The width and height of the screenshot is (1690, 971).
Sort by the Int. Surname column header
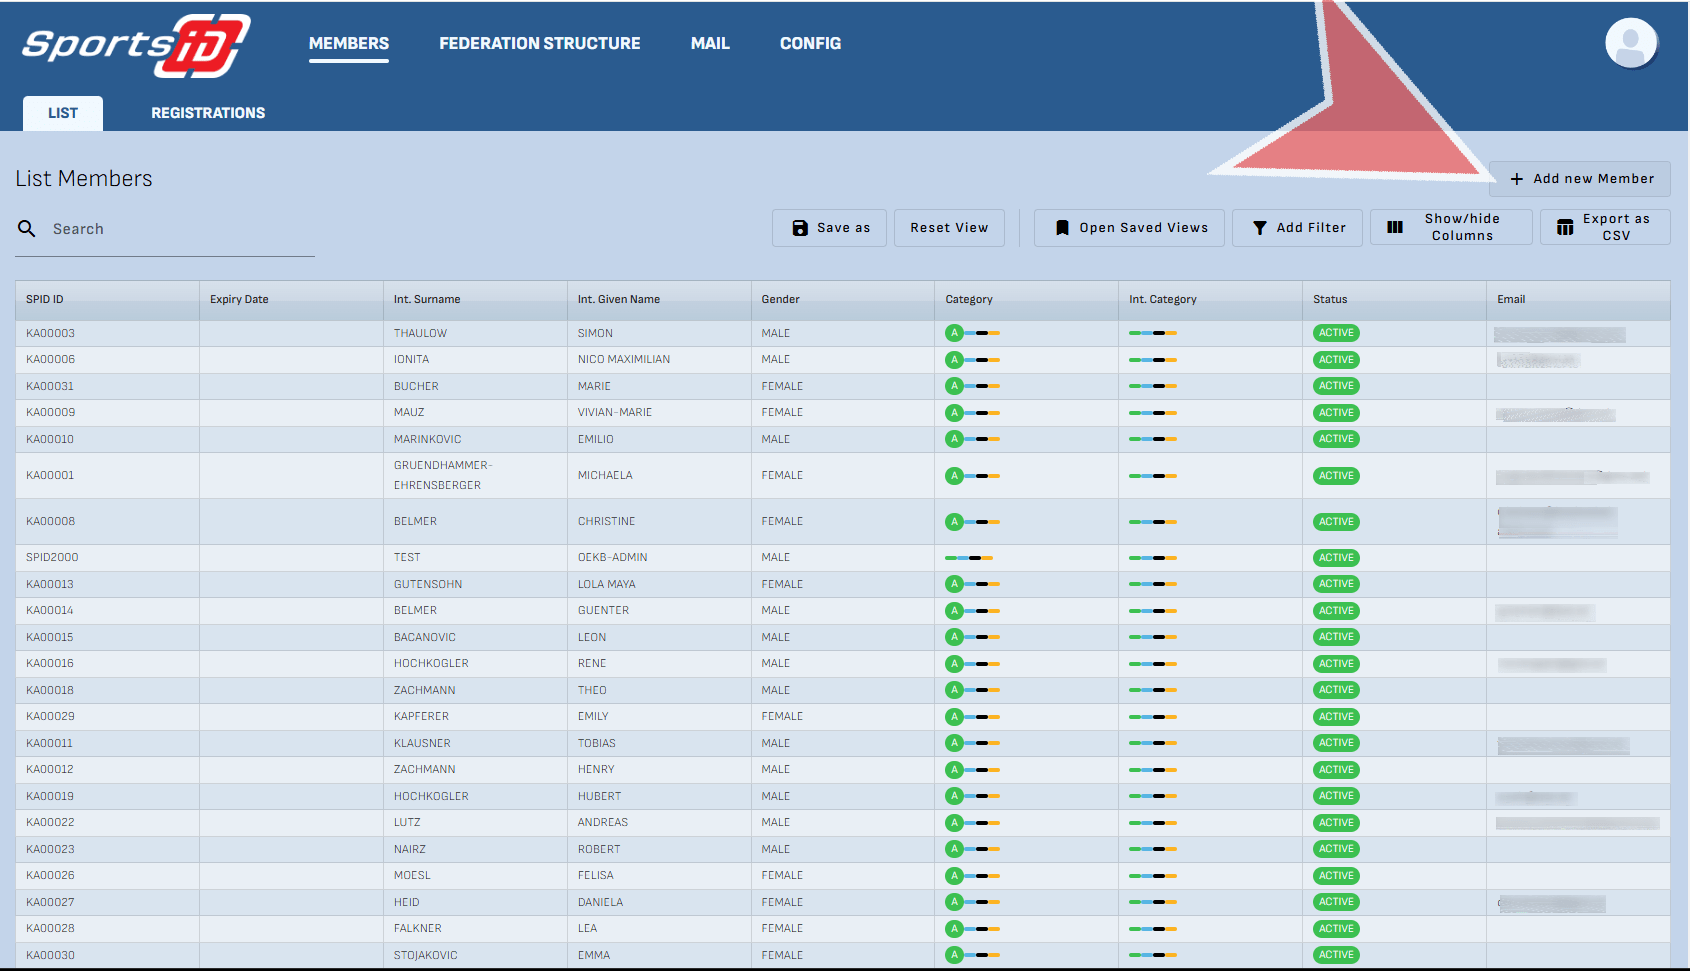427,299
